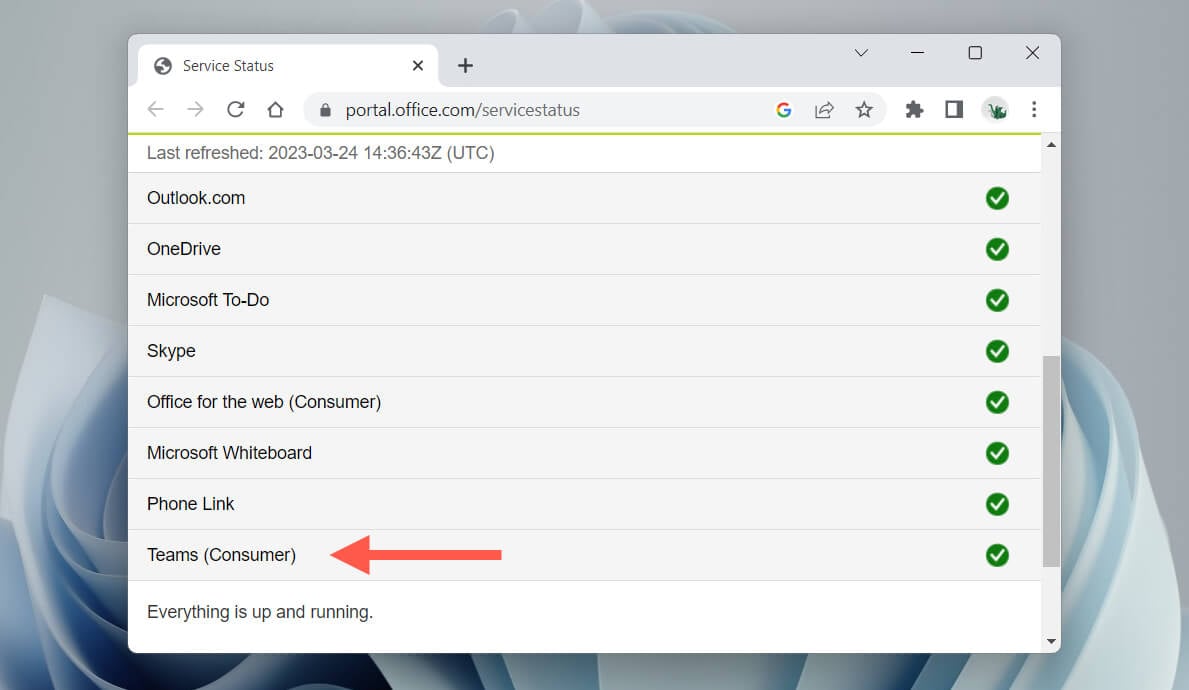Screen dimensions: 1189x690
Task: Open Chrome three-dot menu
Action: pos(1034,109)
